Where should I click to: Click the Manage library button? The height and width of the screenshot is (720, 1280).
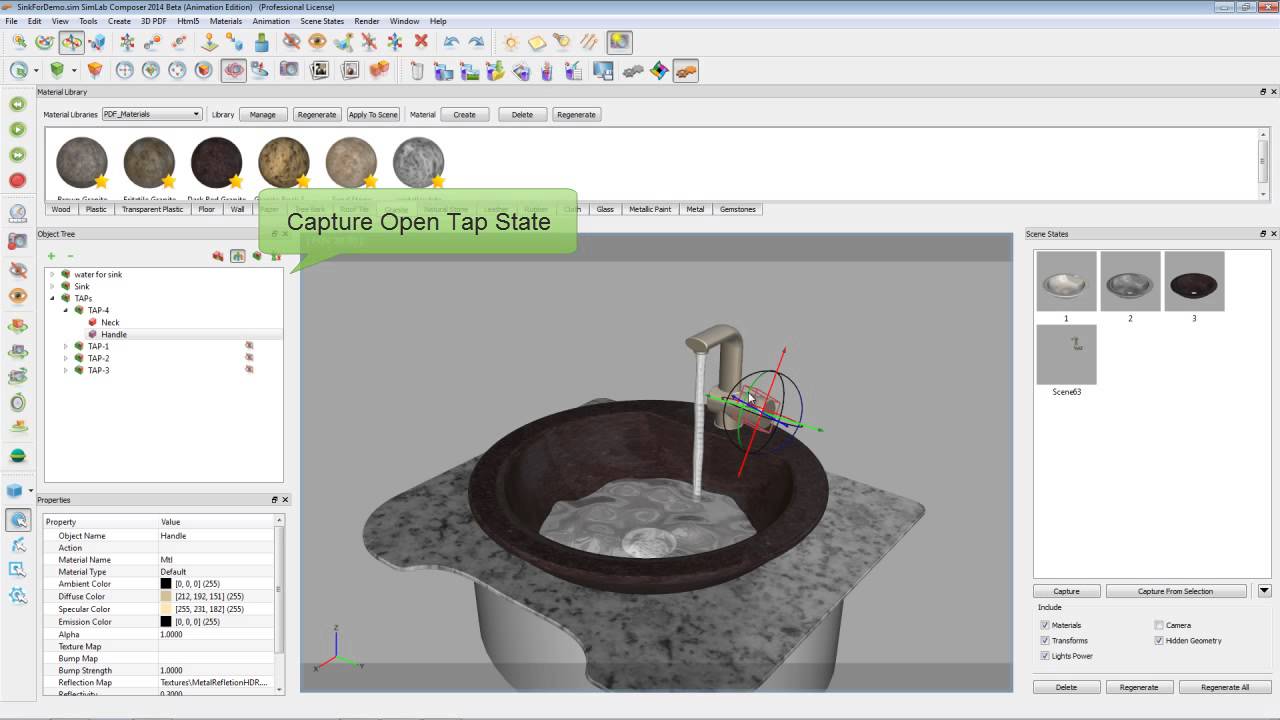(263, 114)
